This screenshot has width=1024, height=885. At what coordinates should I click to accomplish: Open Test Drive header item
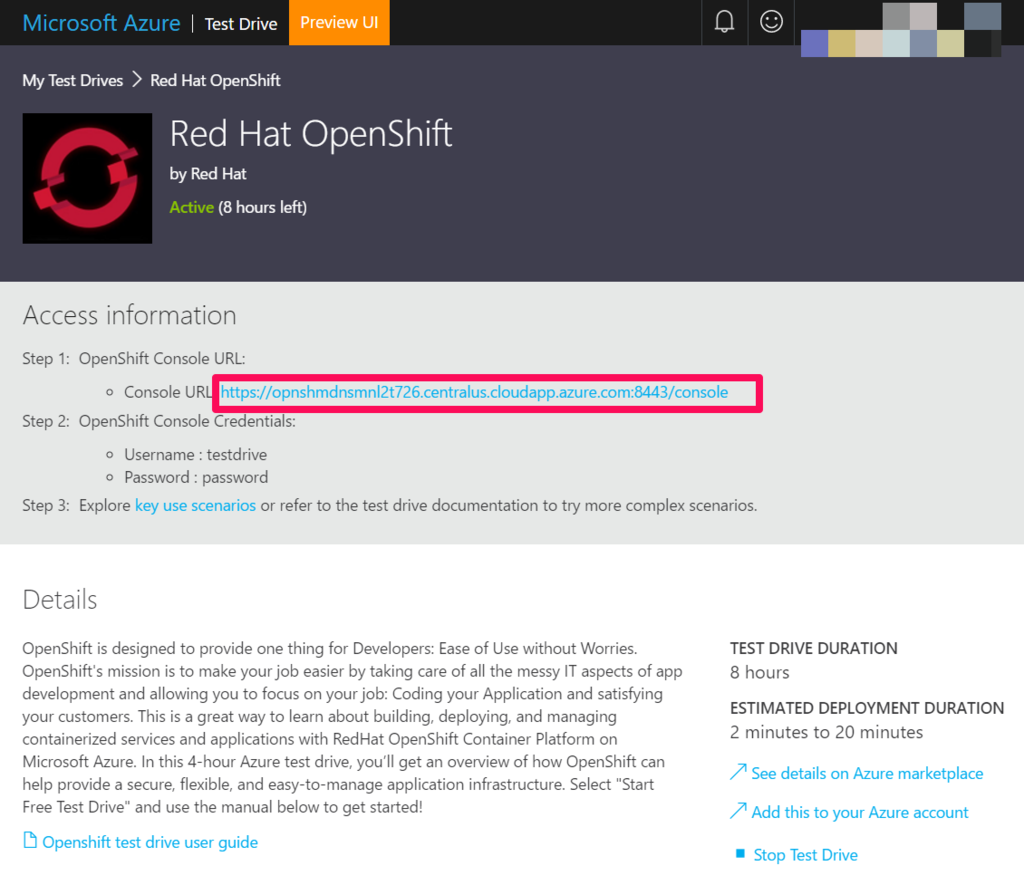[x=241, y=24]
